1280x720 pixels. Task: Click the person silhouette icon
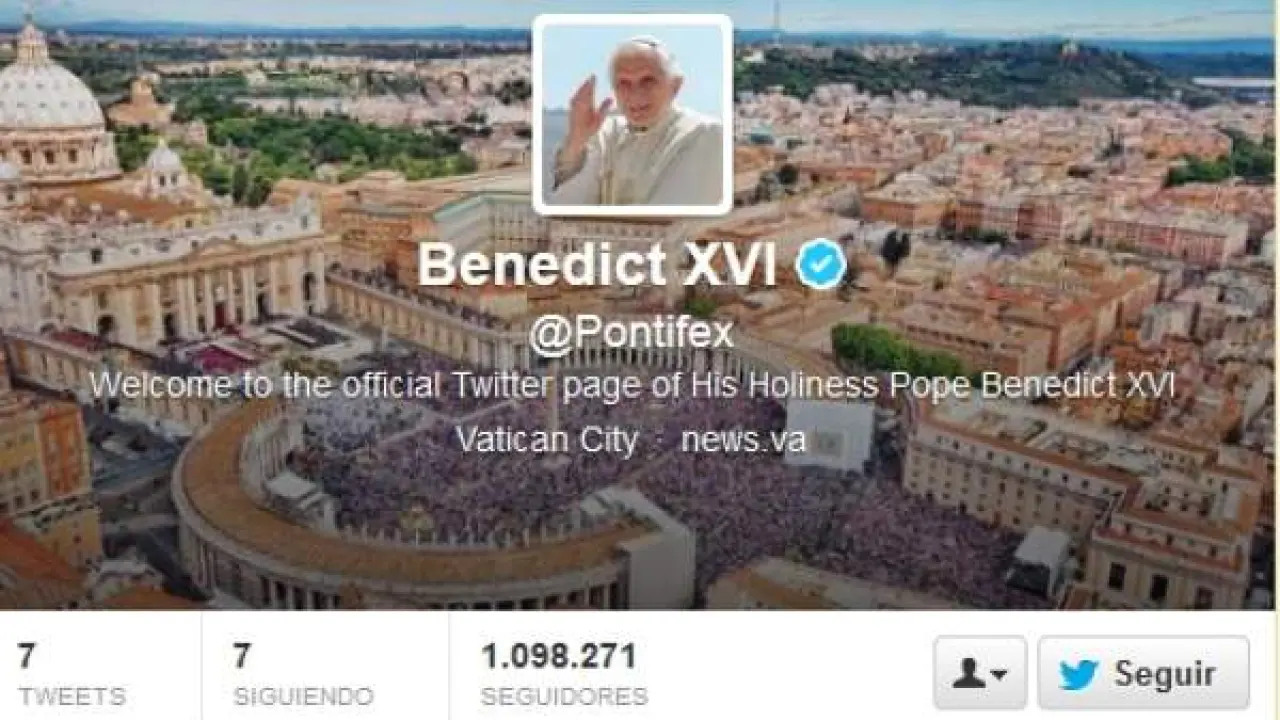click(969, 675)
